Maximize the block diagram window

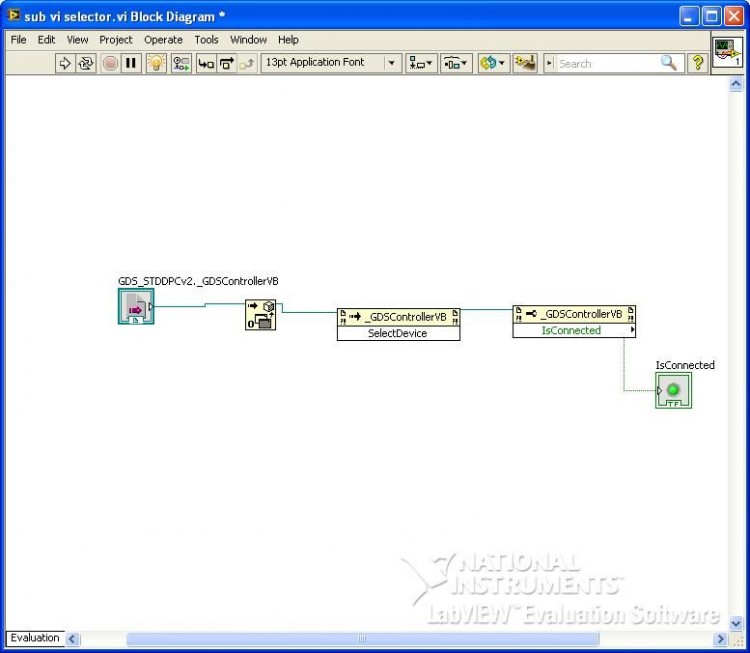711,16
